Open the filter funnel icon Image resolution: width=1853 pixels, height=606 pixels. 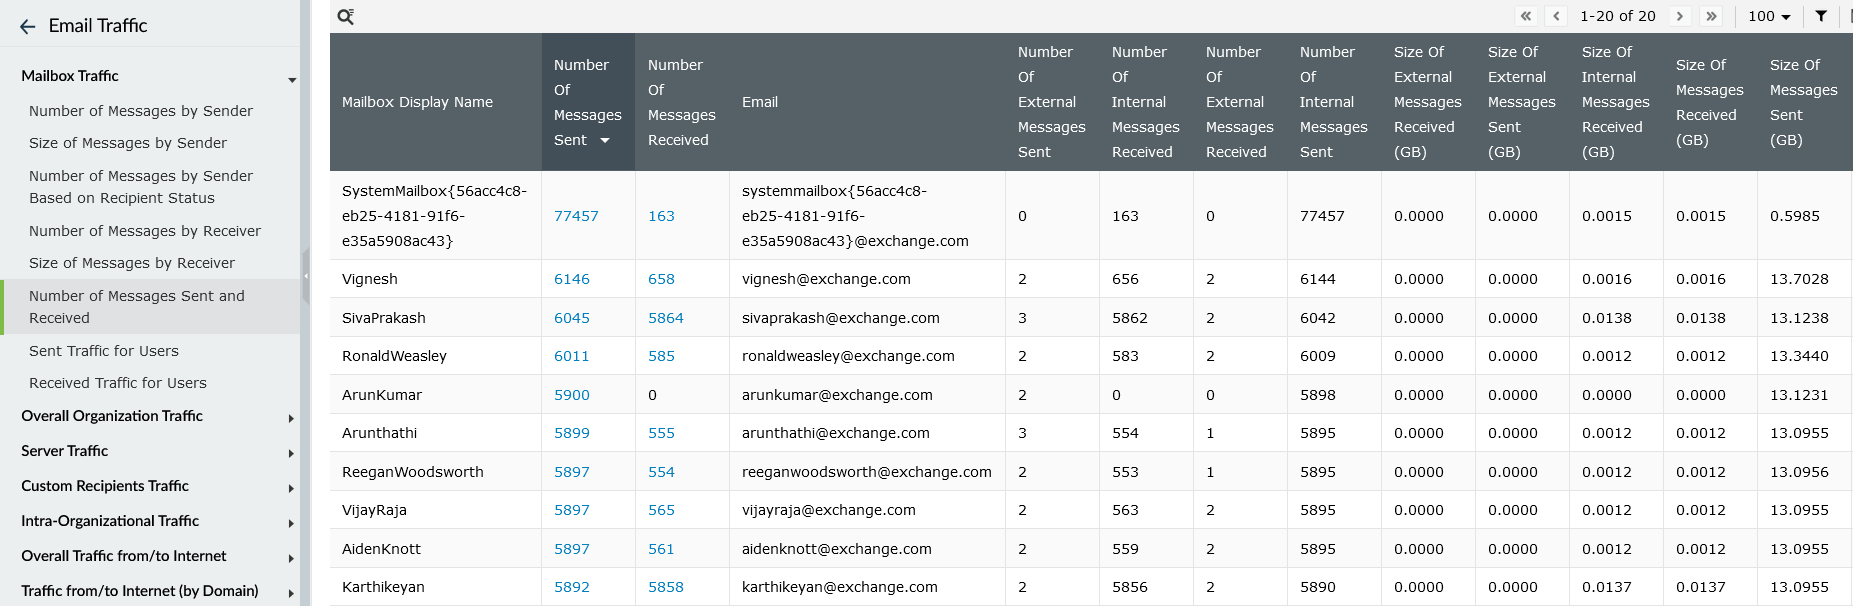[x=1821, y=16]
